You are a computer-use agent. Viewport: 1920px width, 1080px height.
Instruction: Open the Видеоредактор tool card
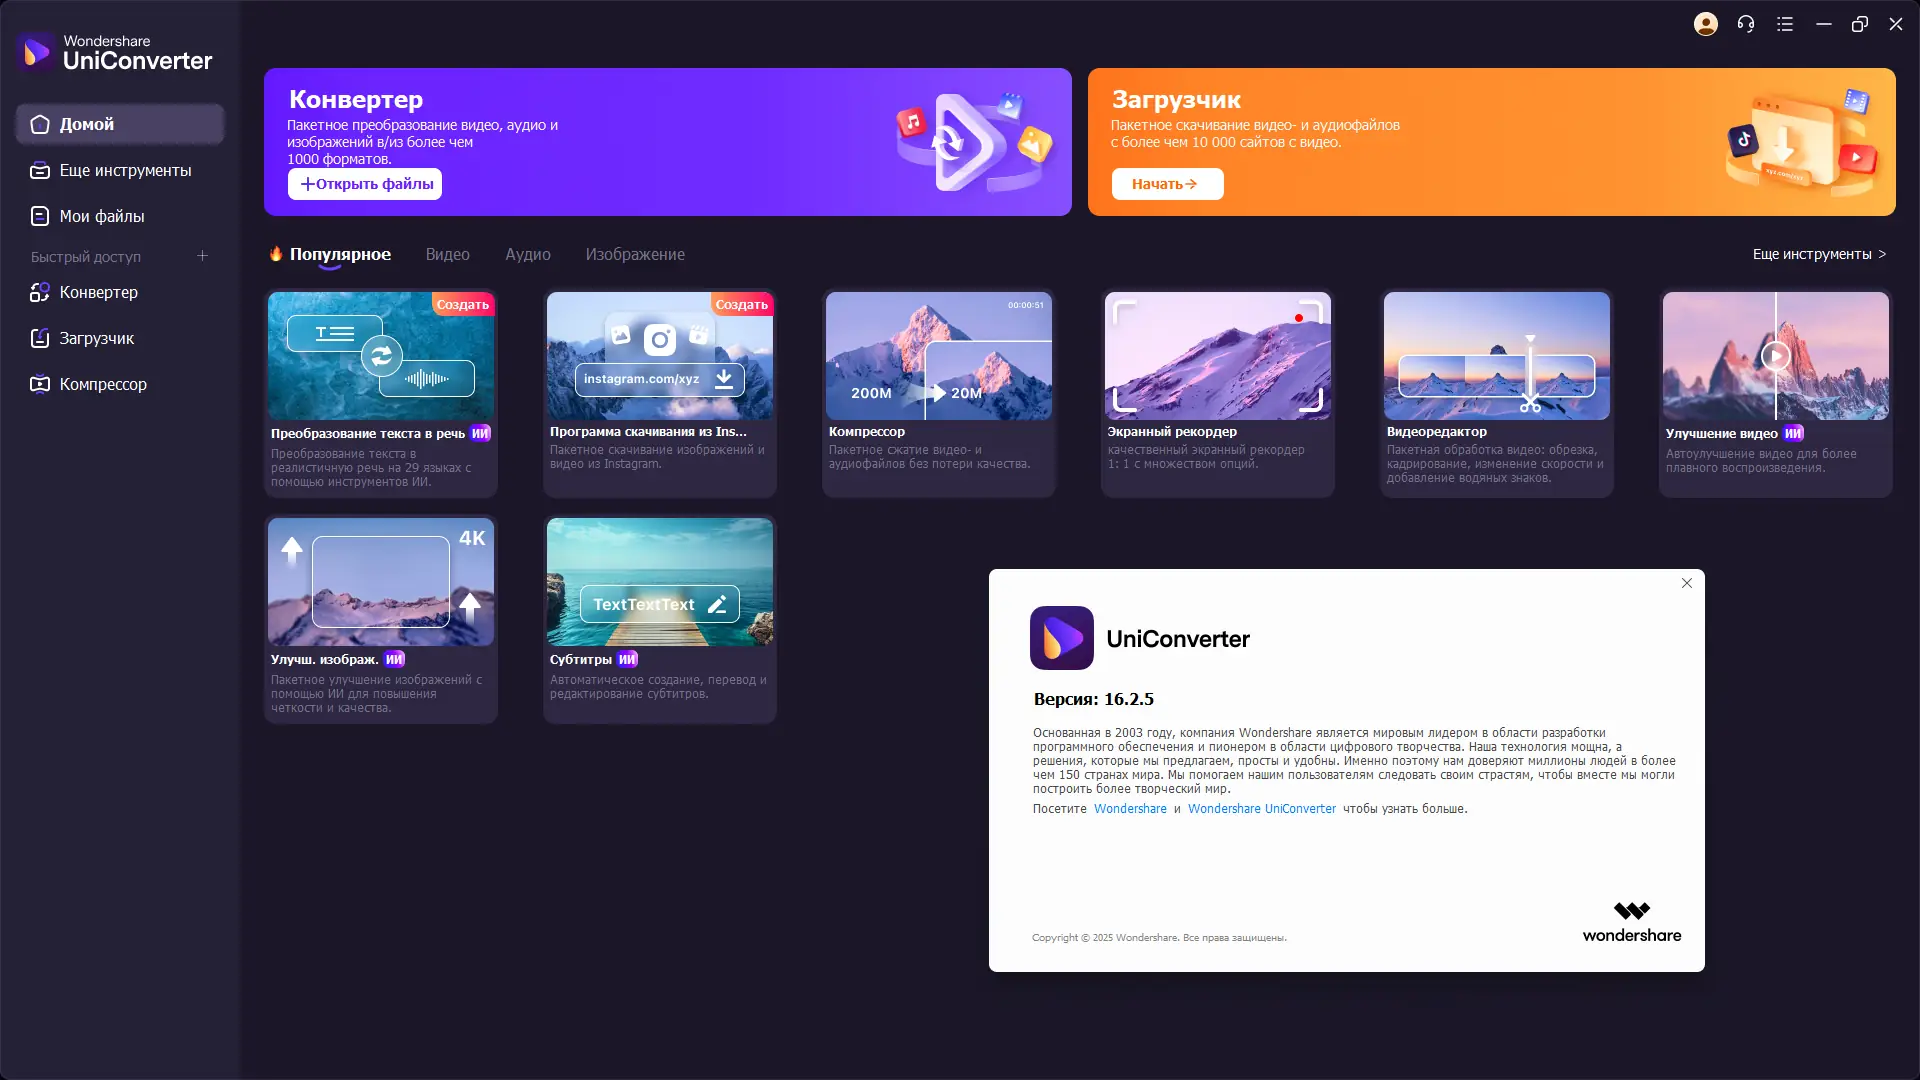[x=1496, y=392]
